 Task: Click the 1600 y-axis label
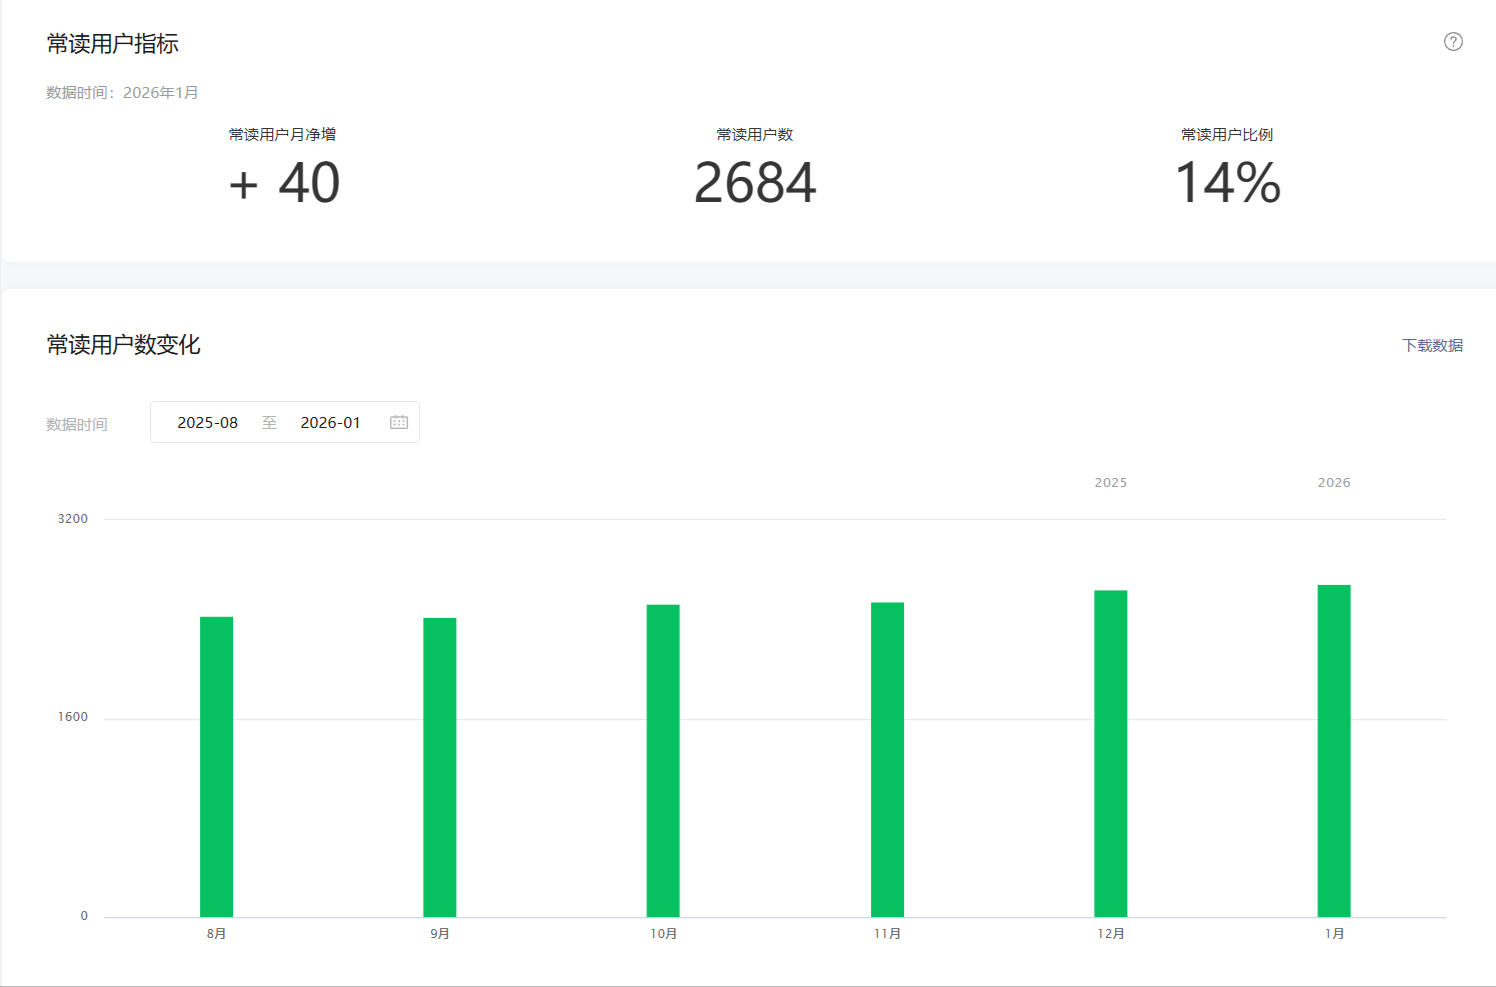tap(73, 717)
